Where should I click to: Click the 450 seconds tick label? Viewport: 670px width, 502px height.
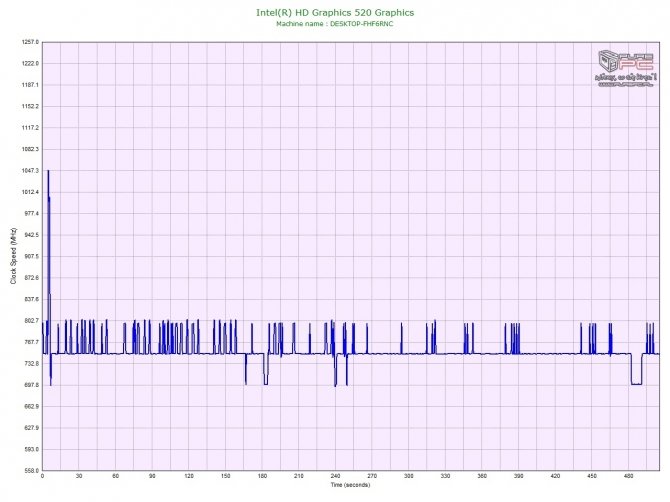592,476
